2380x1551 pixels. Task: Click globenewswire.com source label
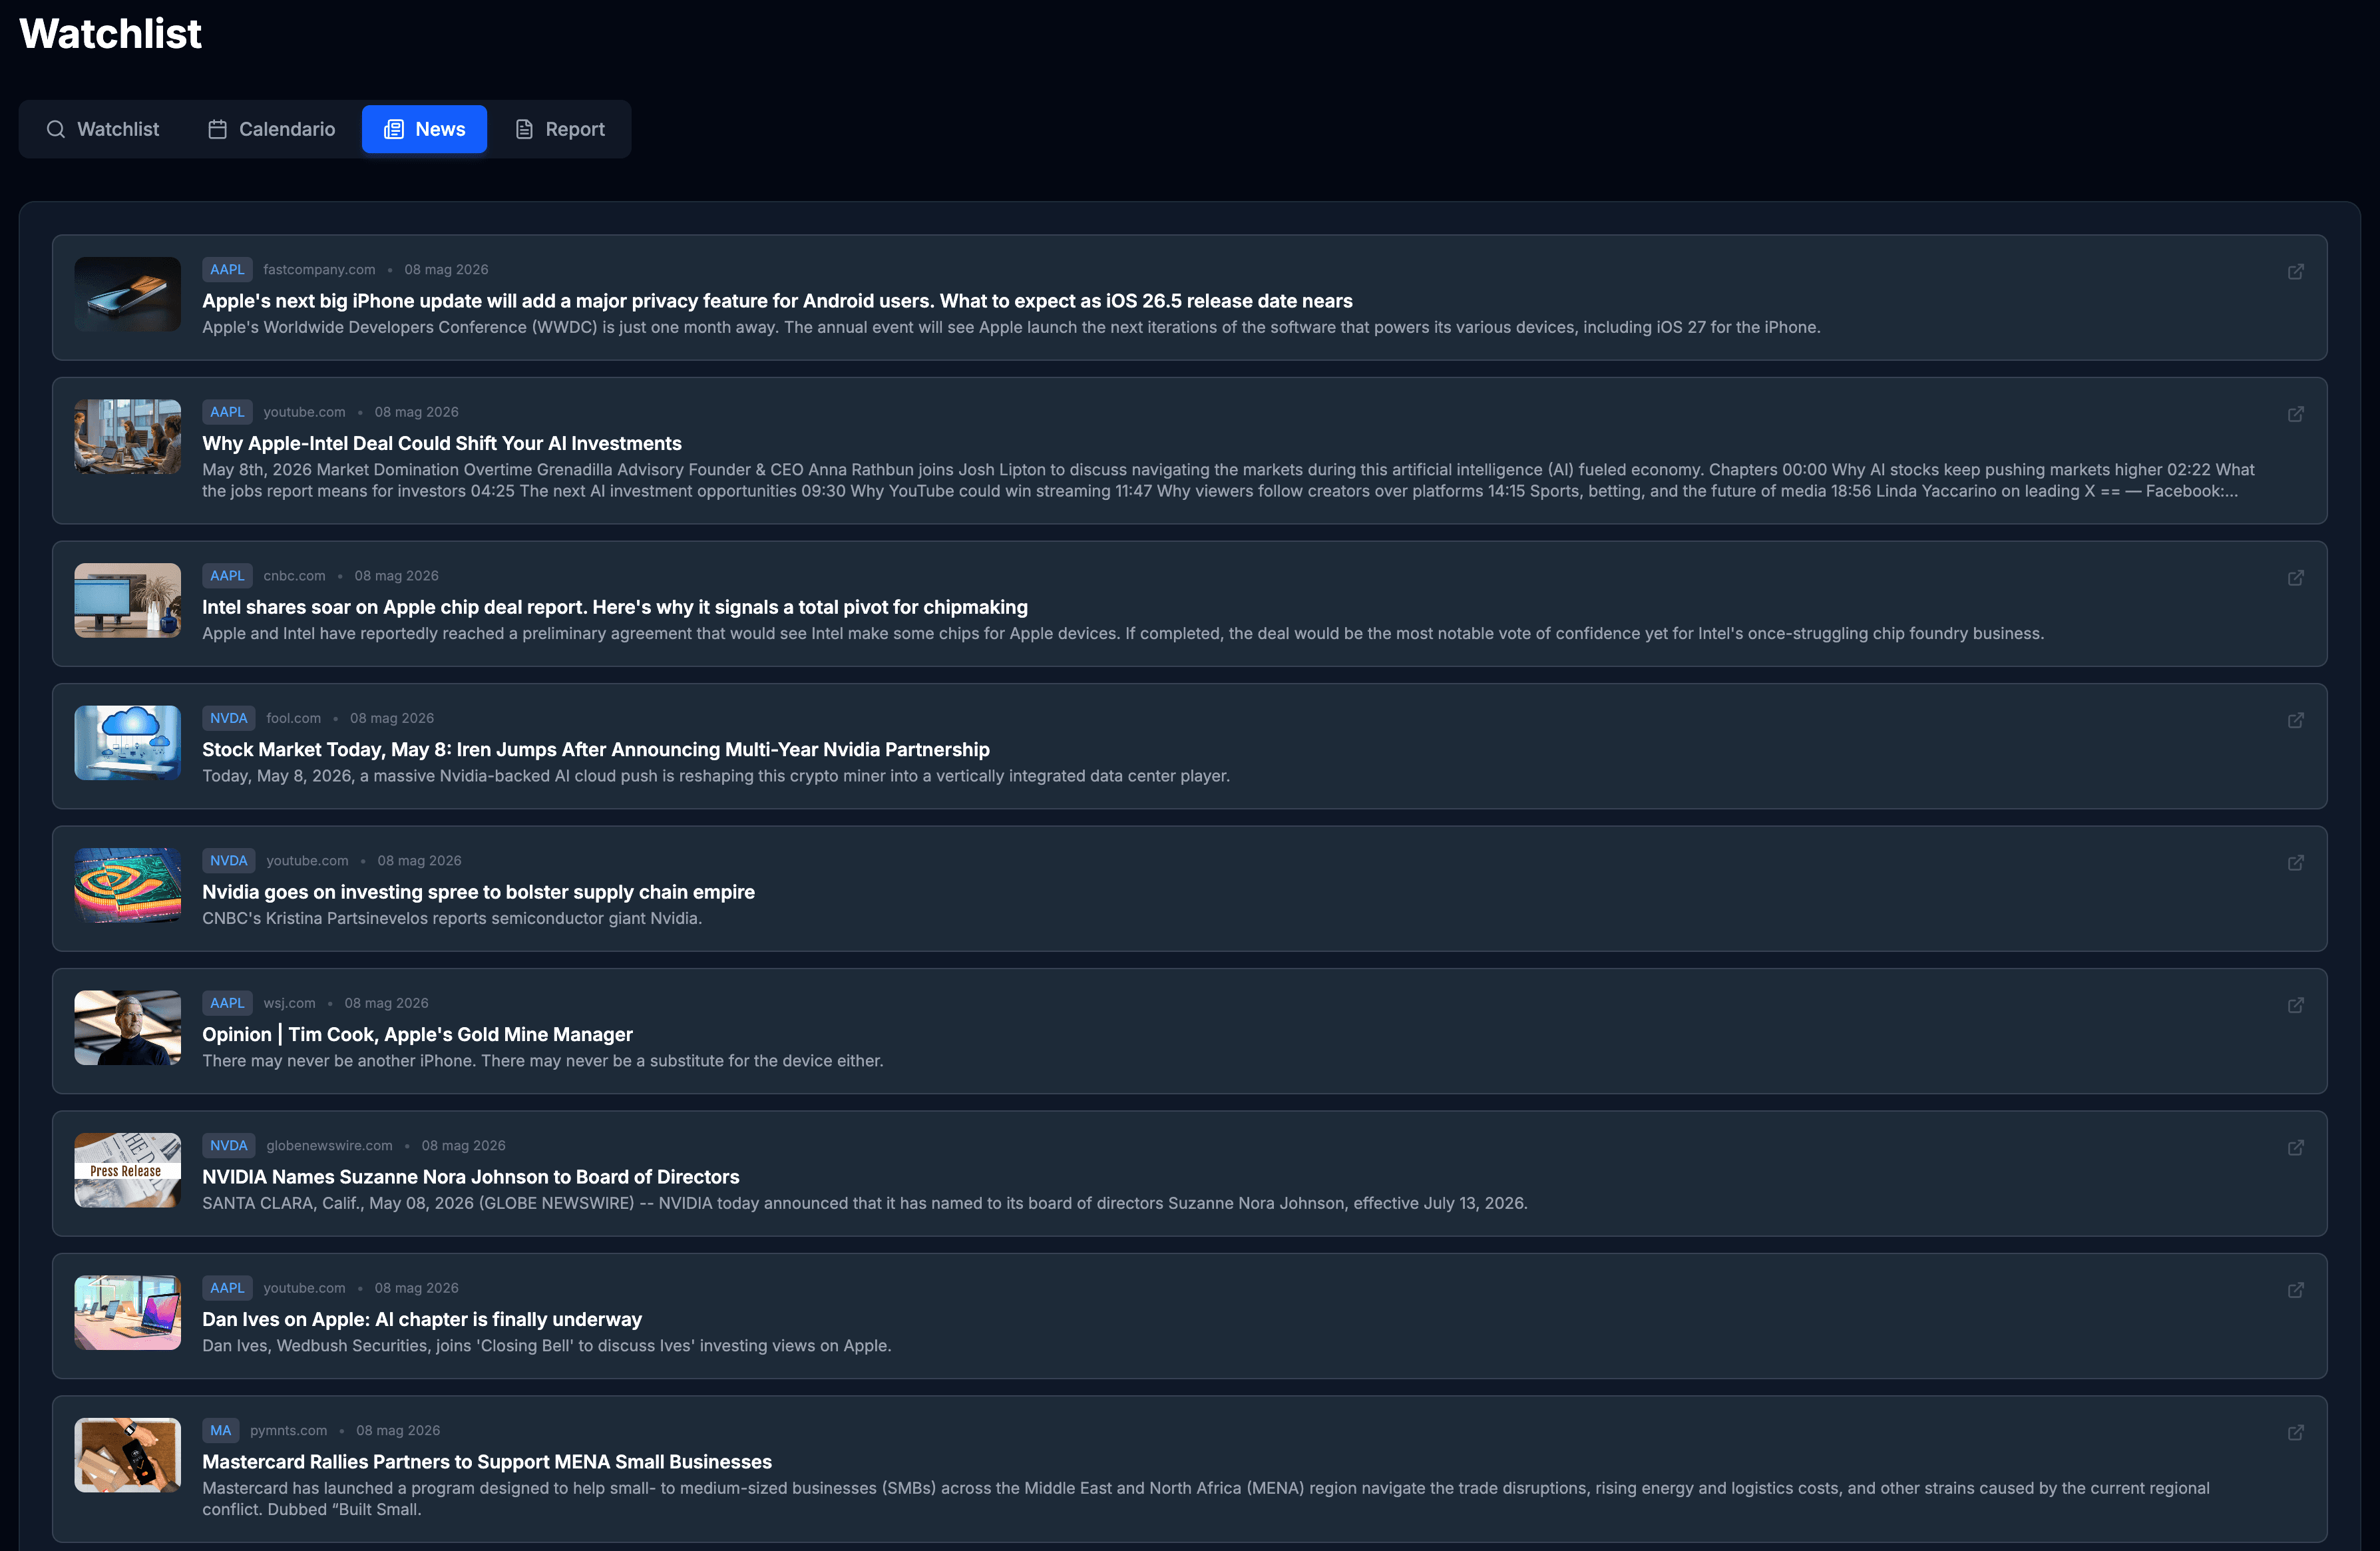click(329, 1146)
